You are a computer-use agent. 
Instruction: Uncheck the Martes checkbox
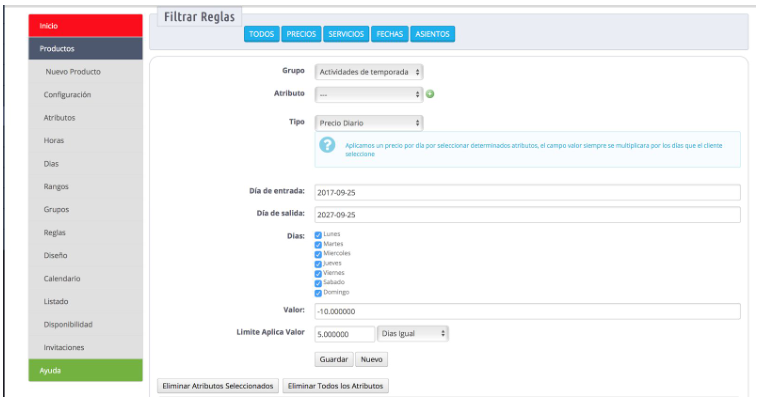click(x=318, y=244)
